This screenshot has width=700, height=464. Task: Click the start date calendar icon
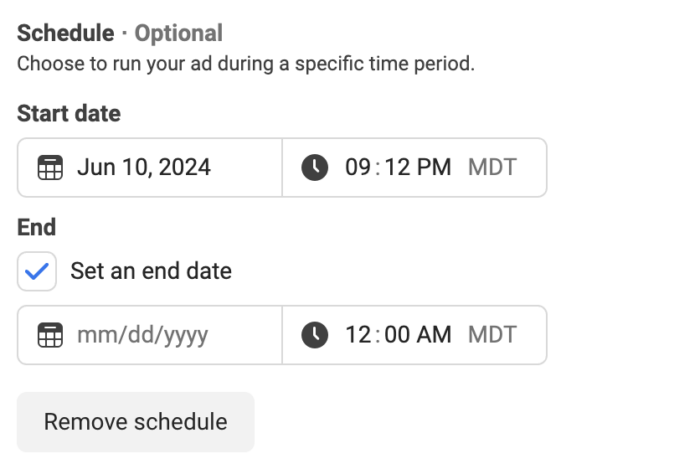tap(50, 167)
